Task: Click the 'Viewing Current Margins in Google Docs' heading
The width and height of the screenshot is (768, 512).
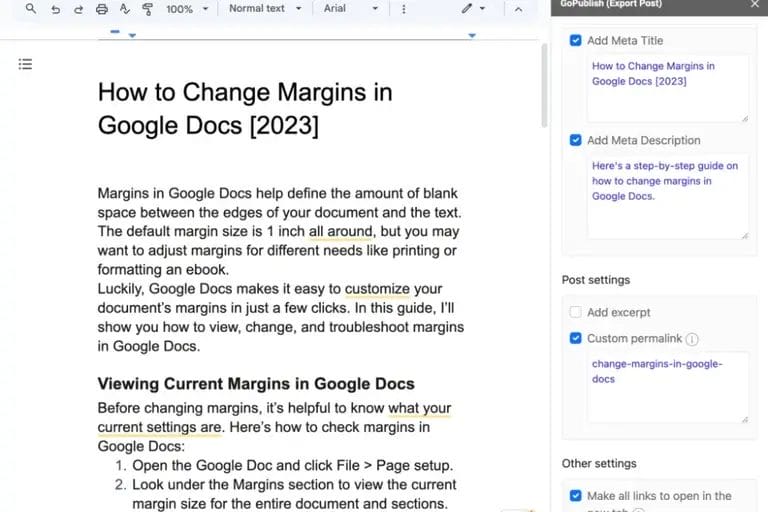Action: point(256,384)
